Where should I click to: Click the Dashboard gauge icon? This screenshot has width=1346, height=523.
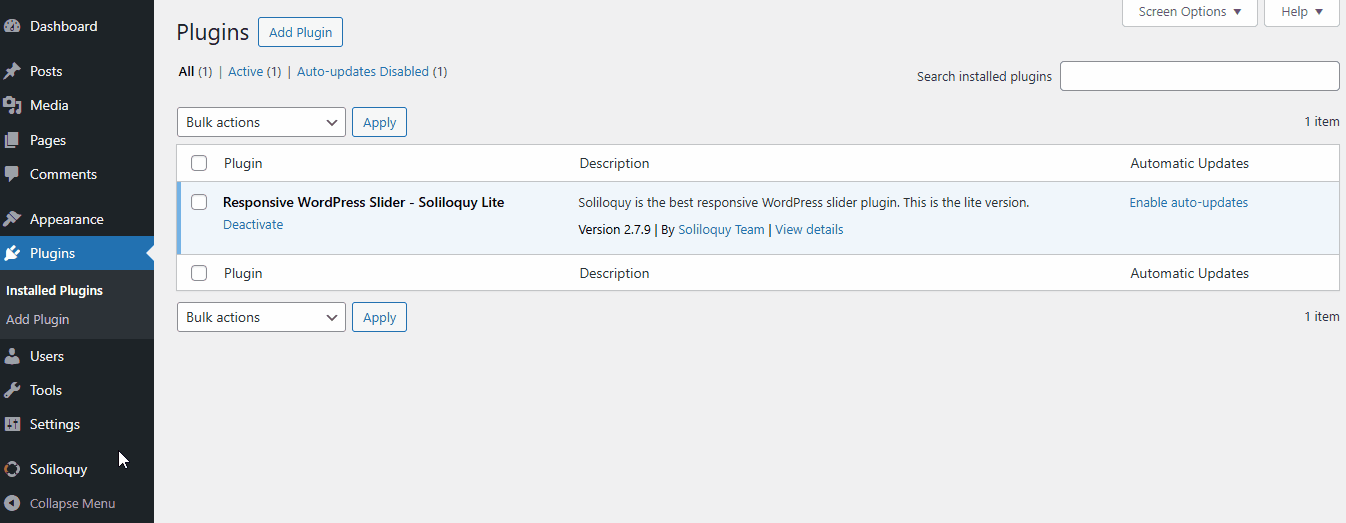(x=12, y=26)
